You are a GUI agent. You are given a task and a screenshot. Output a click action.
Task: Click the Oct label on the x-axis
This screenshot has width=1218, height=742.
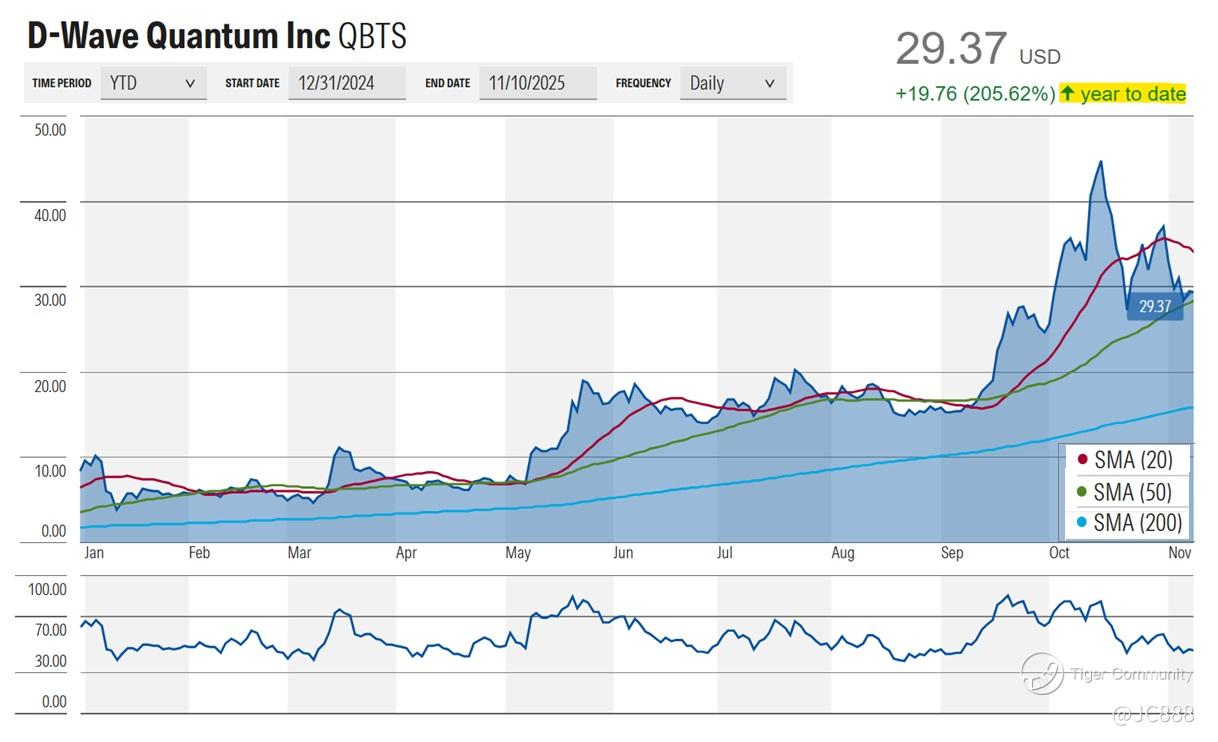pyautogui.click(x=1059, y=553)
